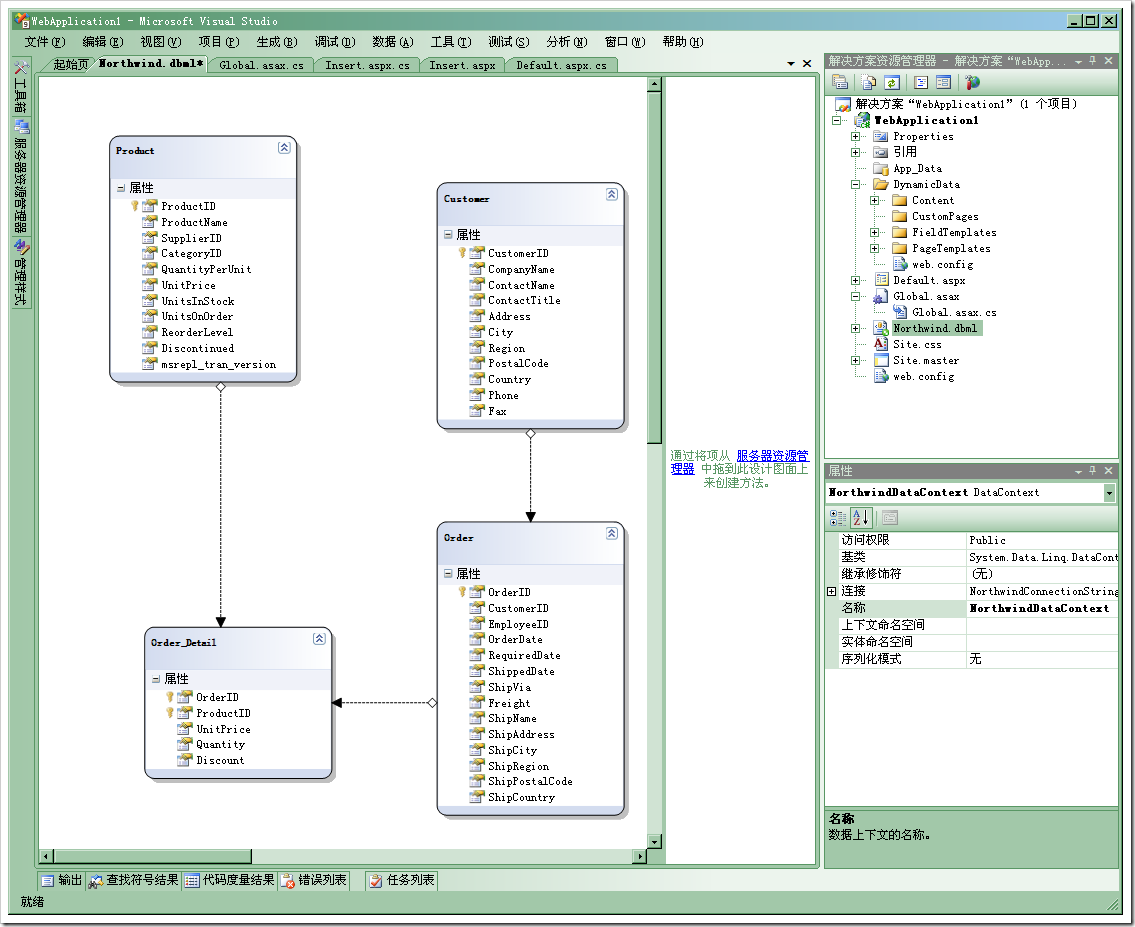Click WebApplication1 project icon
The image size is (1135, 927).
click(862, 120)
